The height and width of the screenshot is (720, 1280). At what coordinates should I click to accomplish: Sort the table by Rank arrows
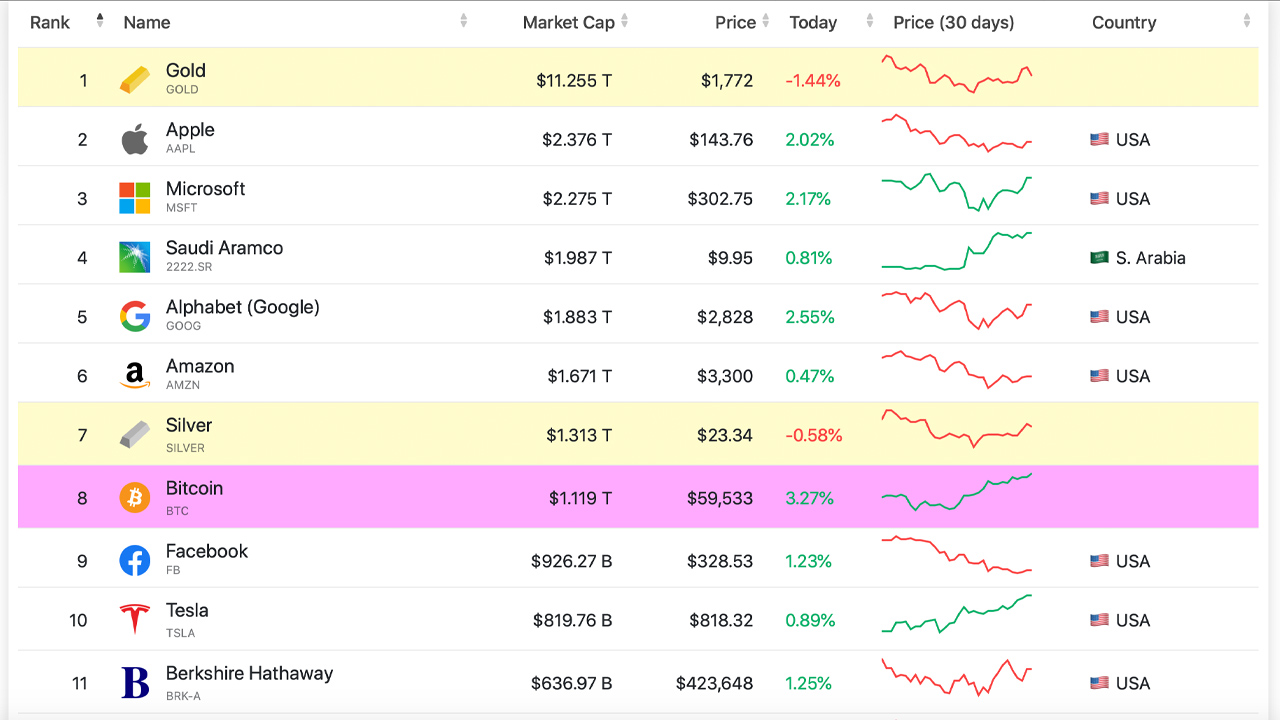coord(100,21)
